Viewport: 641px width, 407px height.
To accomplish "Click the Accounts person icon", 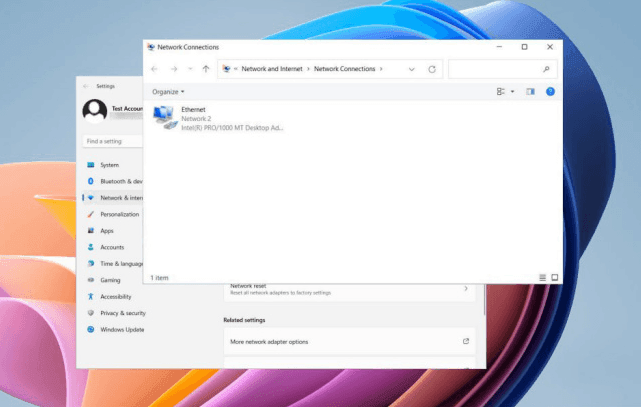I will pyautogui.click(x=91, y=247).
